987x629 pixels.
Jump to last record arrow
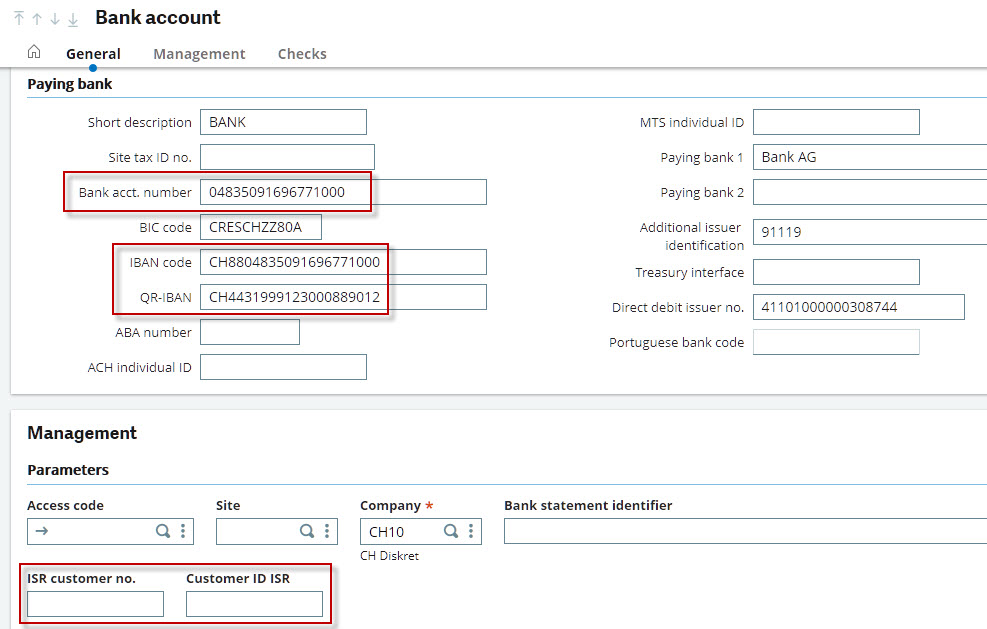click(73, 19)
